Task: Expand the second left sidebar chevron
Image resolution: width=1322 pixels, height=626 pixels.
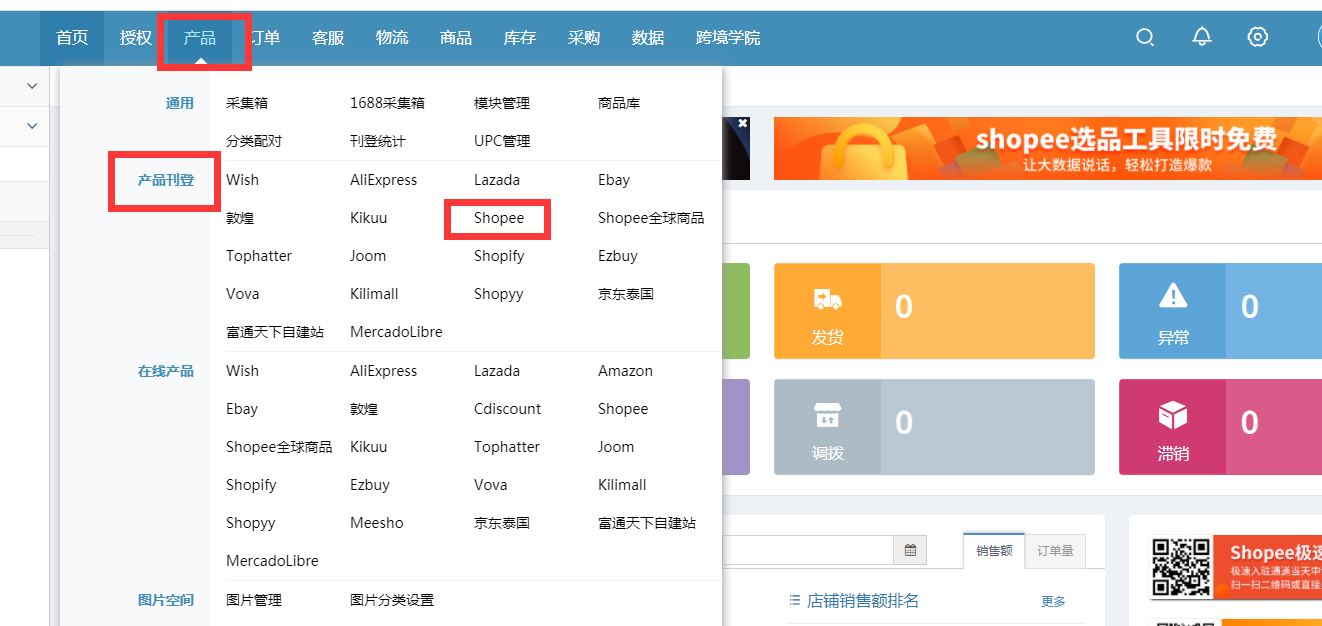Action: tap(32, 126)
